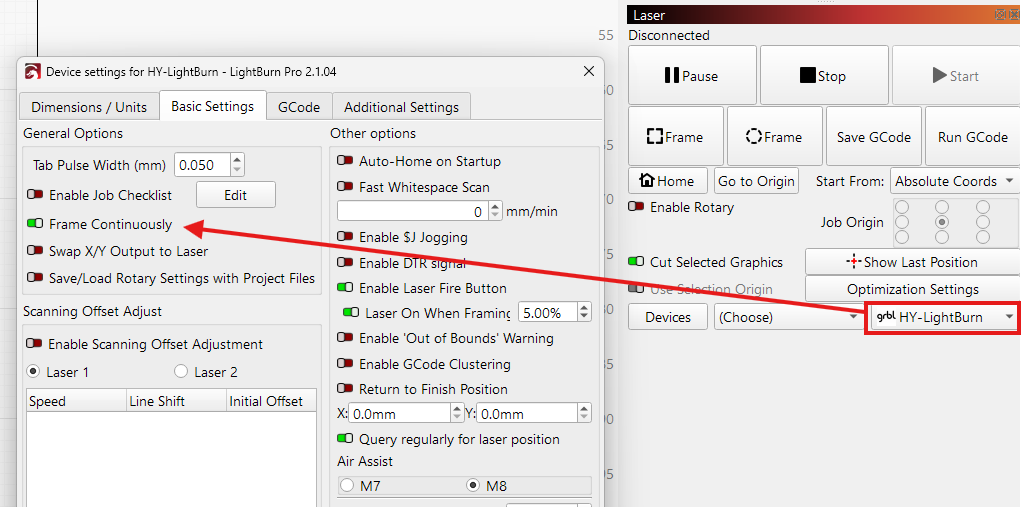Click Show Last Position crosshair button
1022x507 pixels.
click(x=912, y=262)
